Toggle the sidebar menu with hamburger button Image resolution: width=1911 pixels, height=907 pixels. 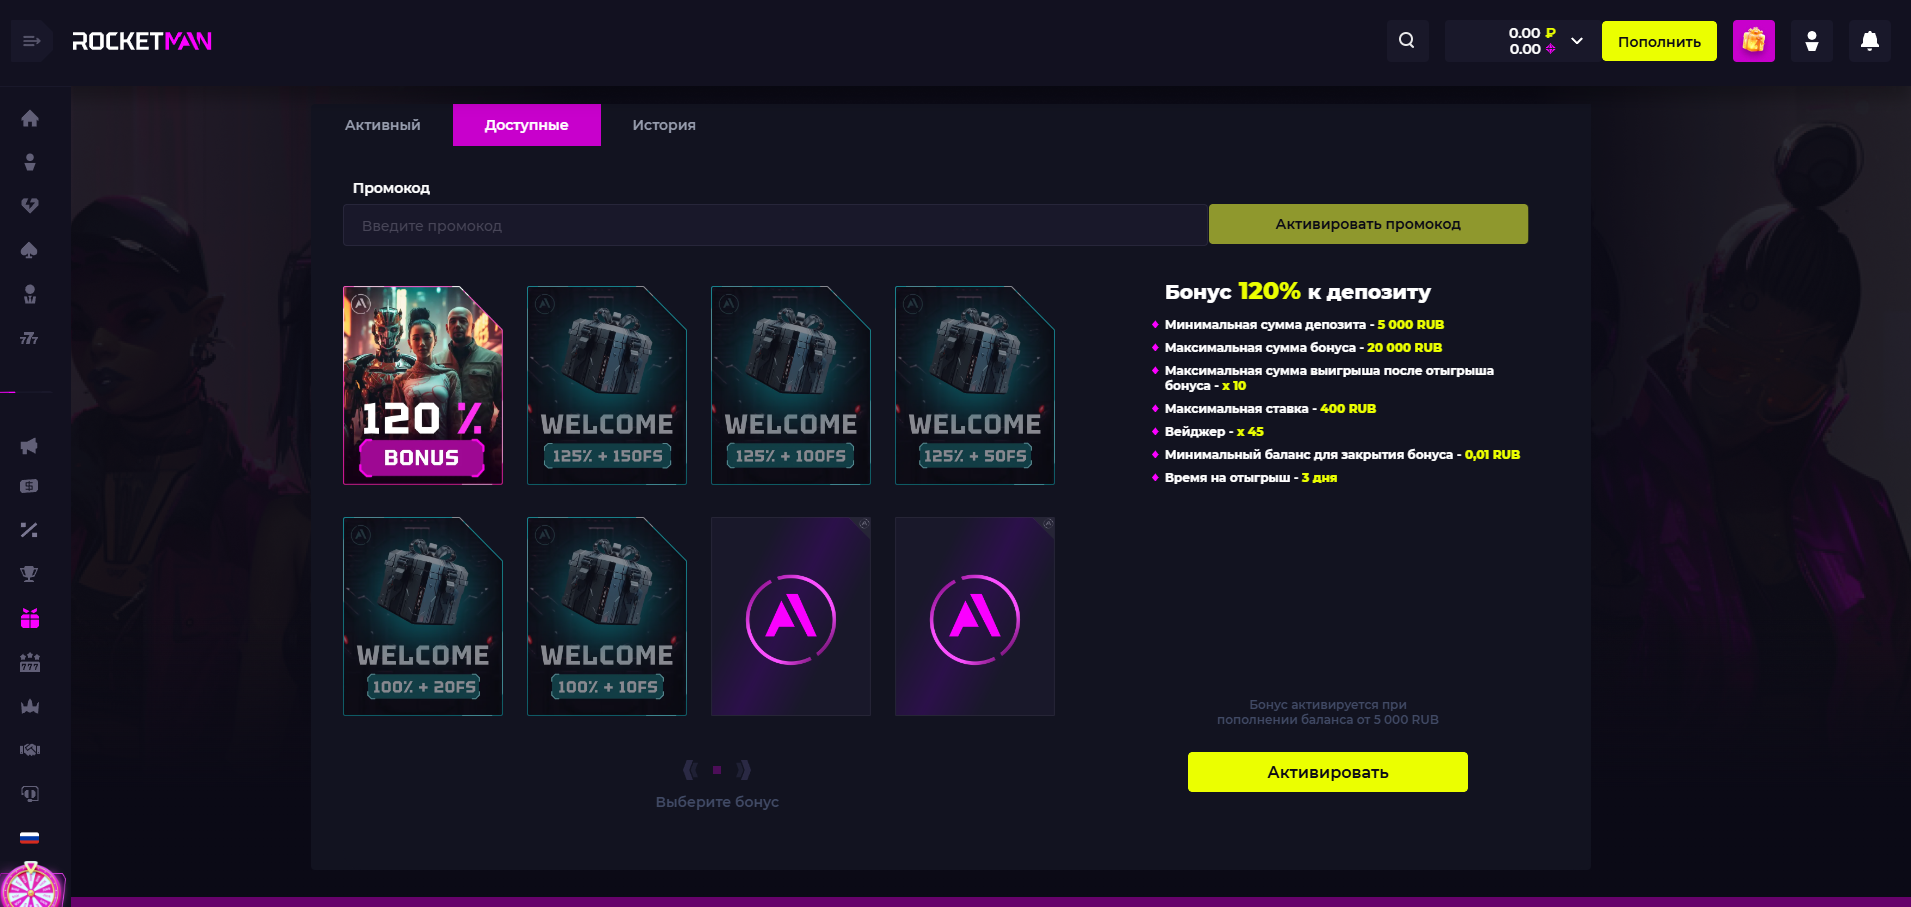pos(31,41)
